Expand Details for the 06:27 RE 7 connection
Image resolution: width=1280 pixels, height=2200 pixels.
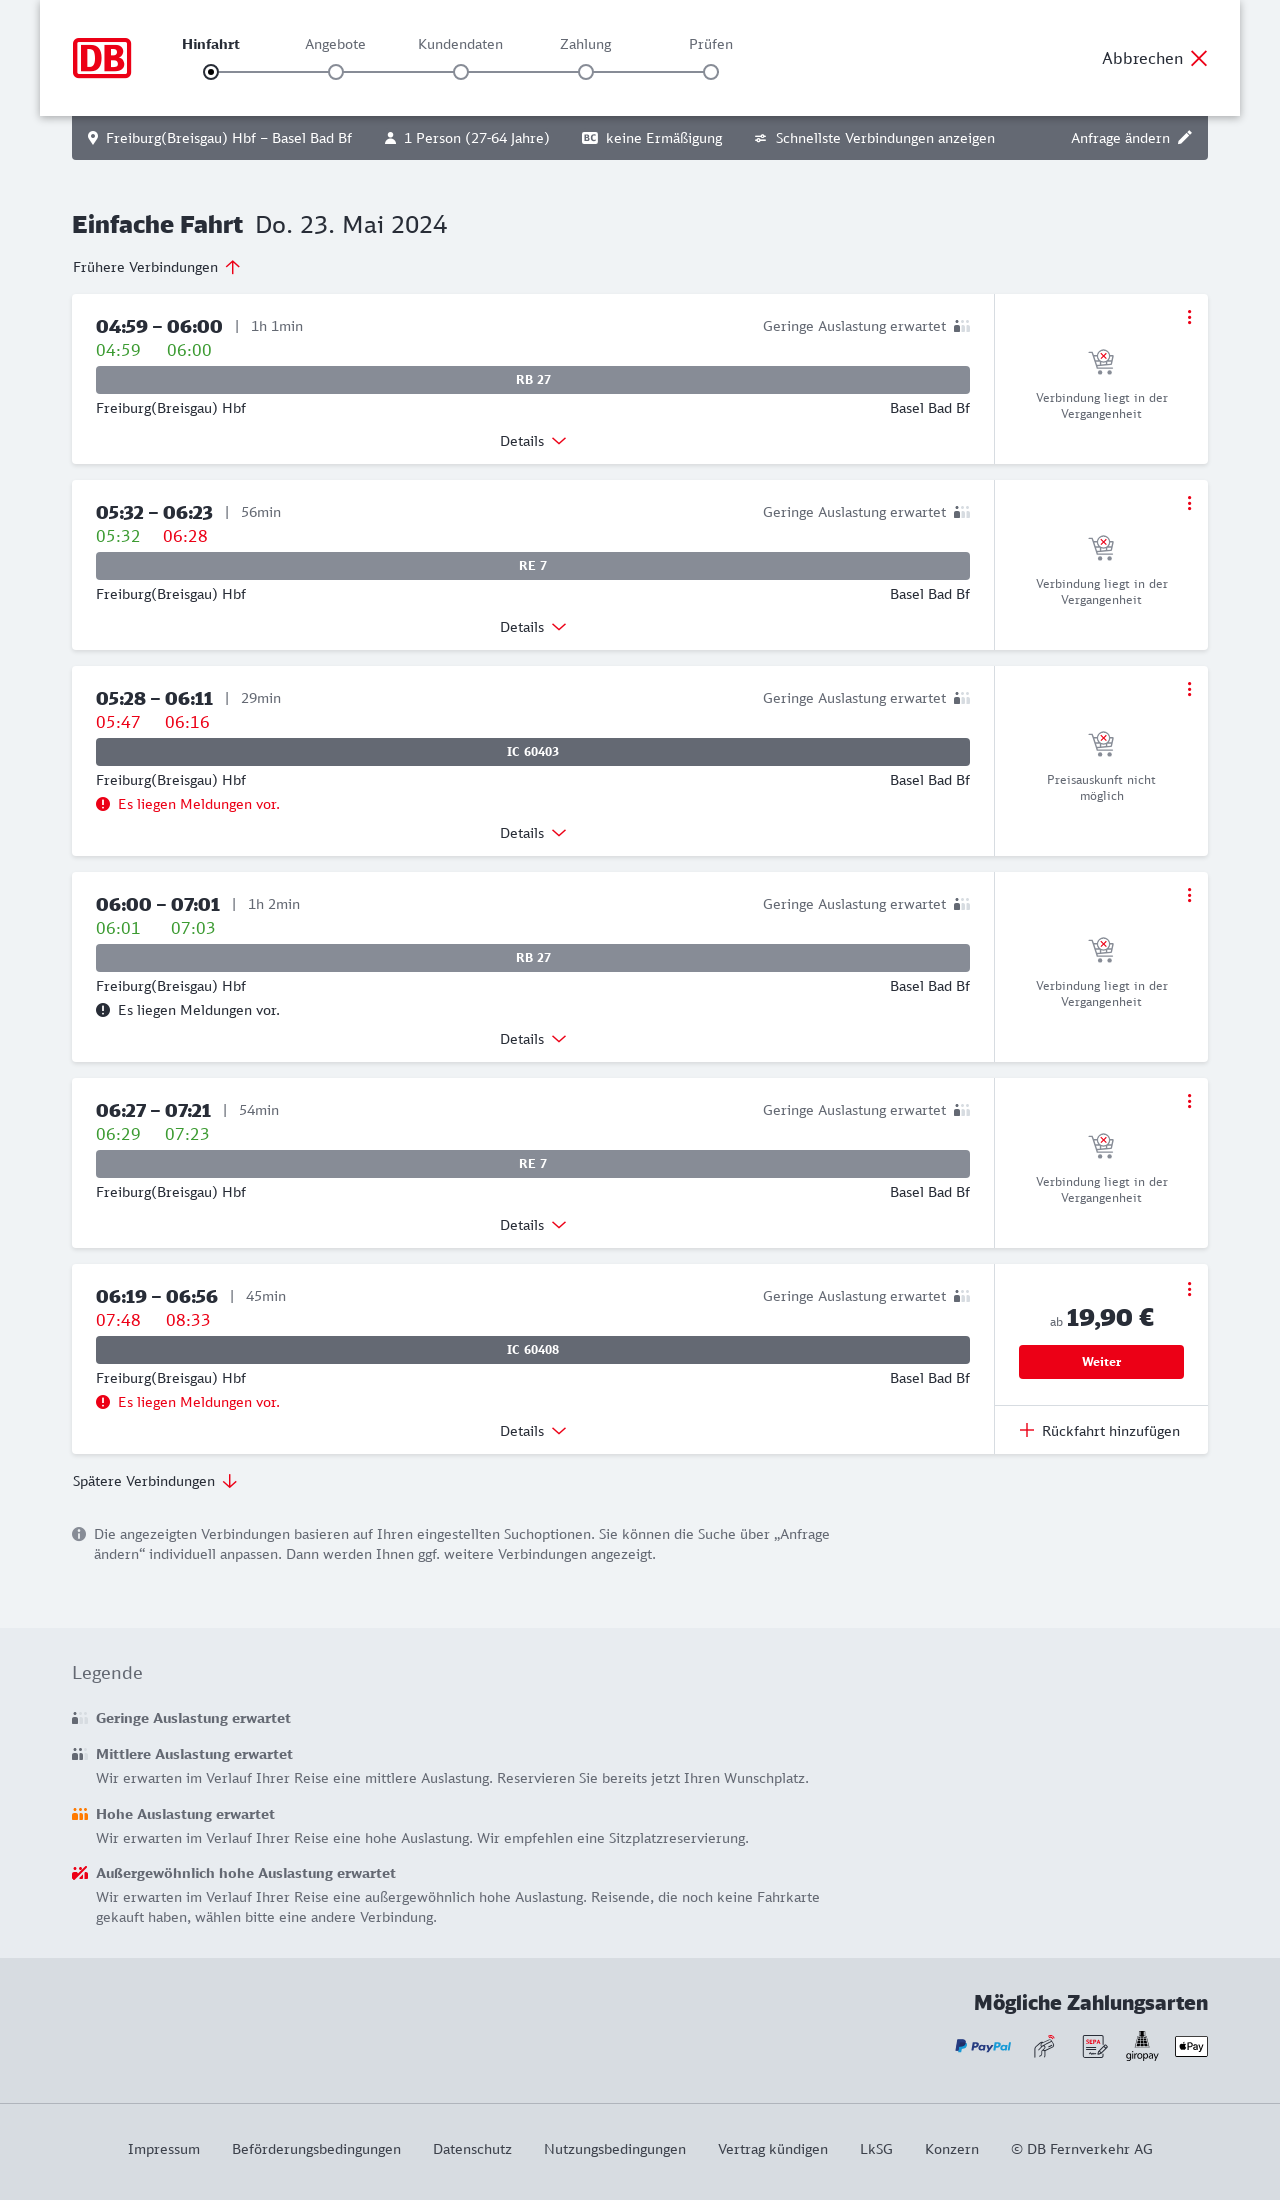533,1225
